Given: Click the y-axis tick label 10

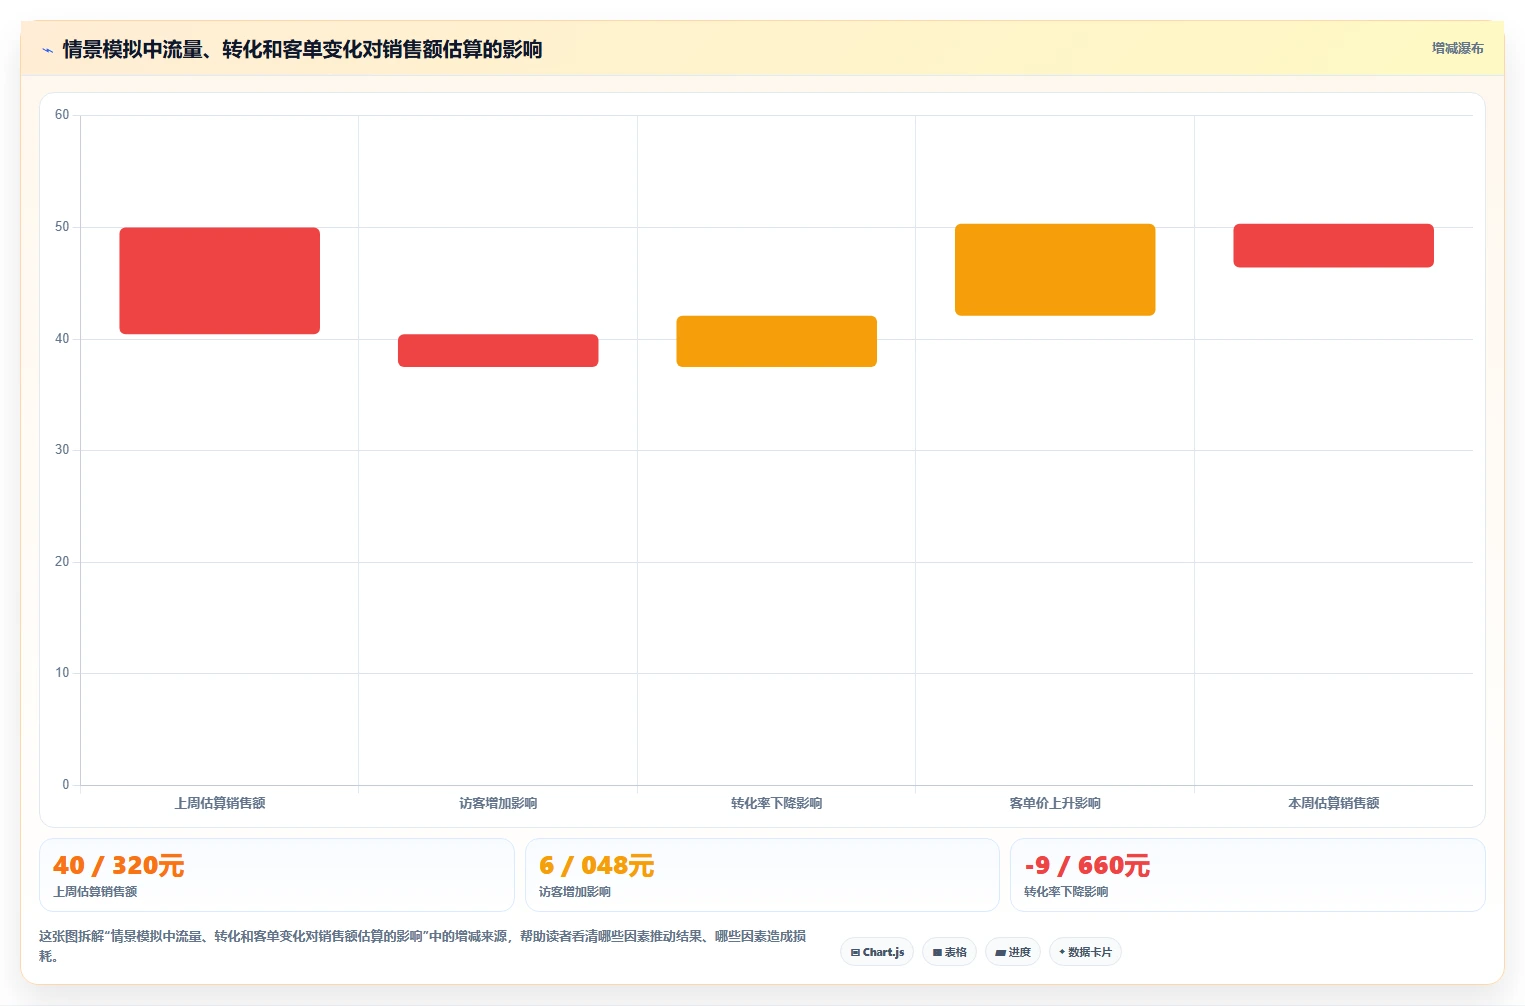Looking at the screenshot, I should pyautogui.click(x=62, y=673).
